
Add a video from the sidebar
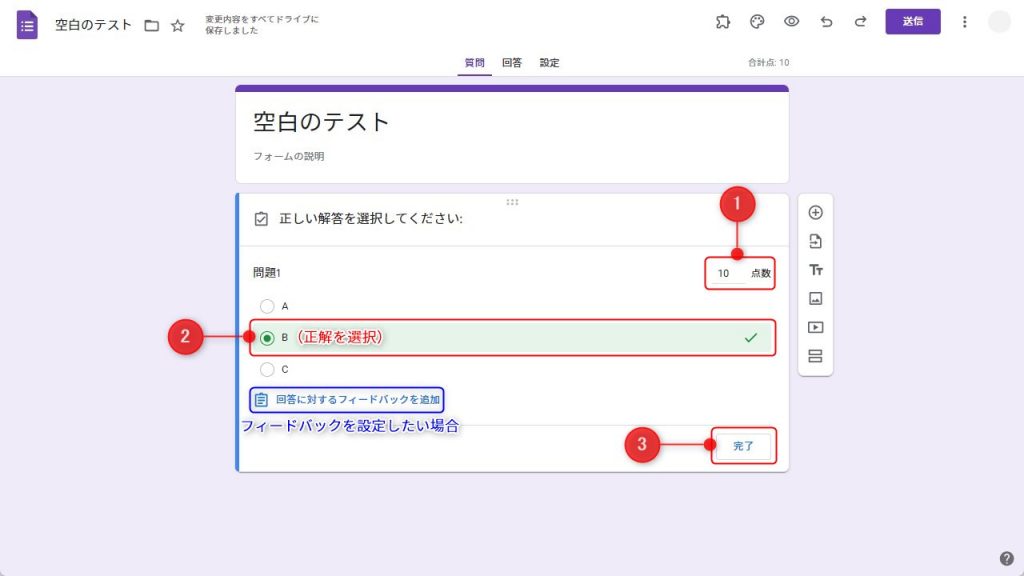(816, 327)
